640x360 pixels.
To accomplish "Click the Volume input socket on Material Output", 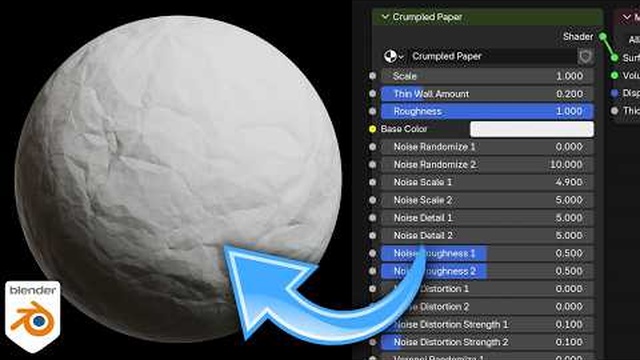I will coord(614,76).
